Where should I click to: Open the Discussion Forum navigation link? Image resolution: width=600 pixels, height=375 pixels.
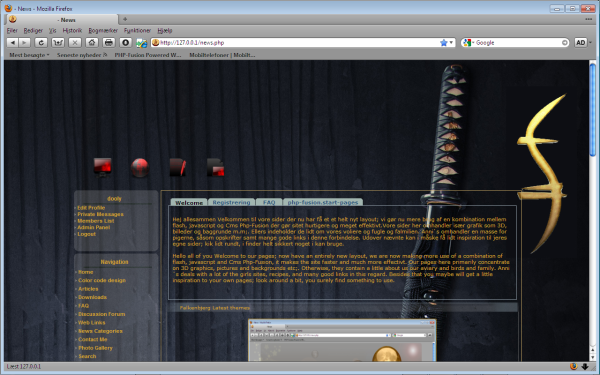pos(101,314)
